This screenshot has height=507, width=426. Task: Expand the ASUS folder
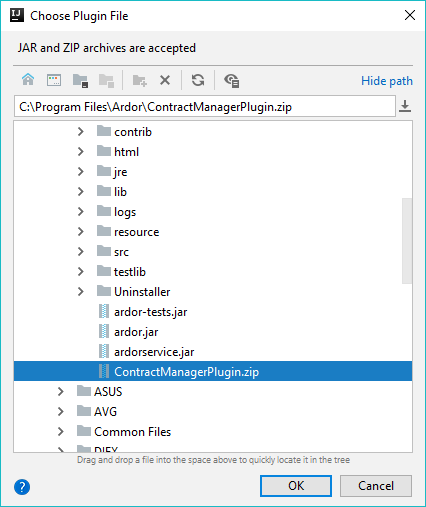[x=60, y=392]
